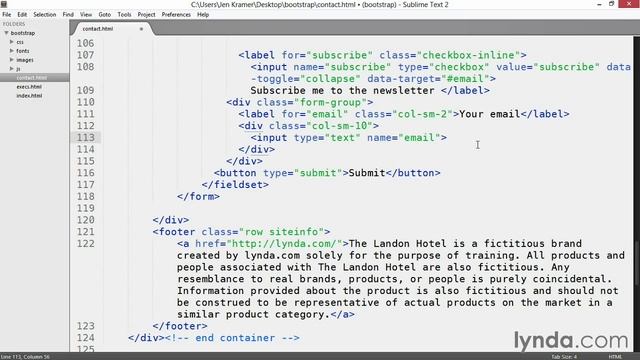Click the FOLDERS sidebar heading
This screenshot has width=640, height=360.
tap(14, 24)
